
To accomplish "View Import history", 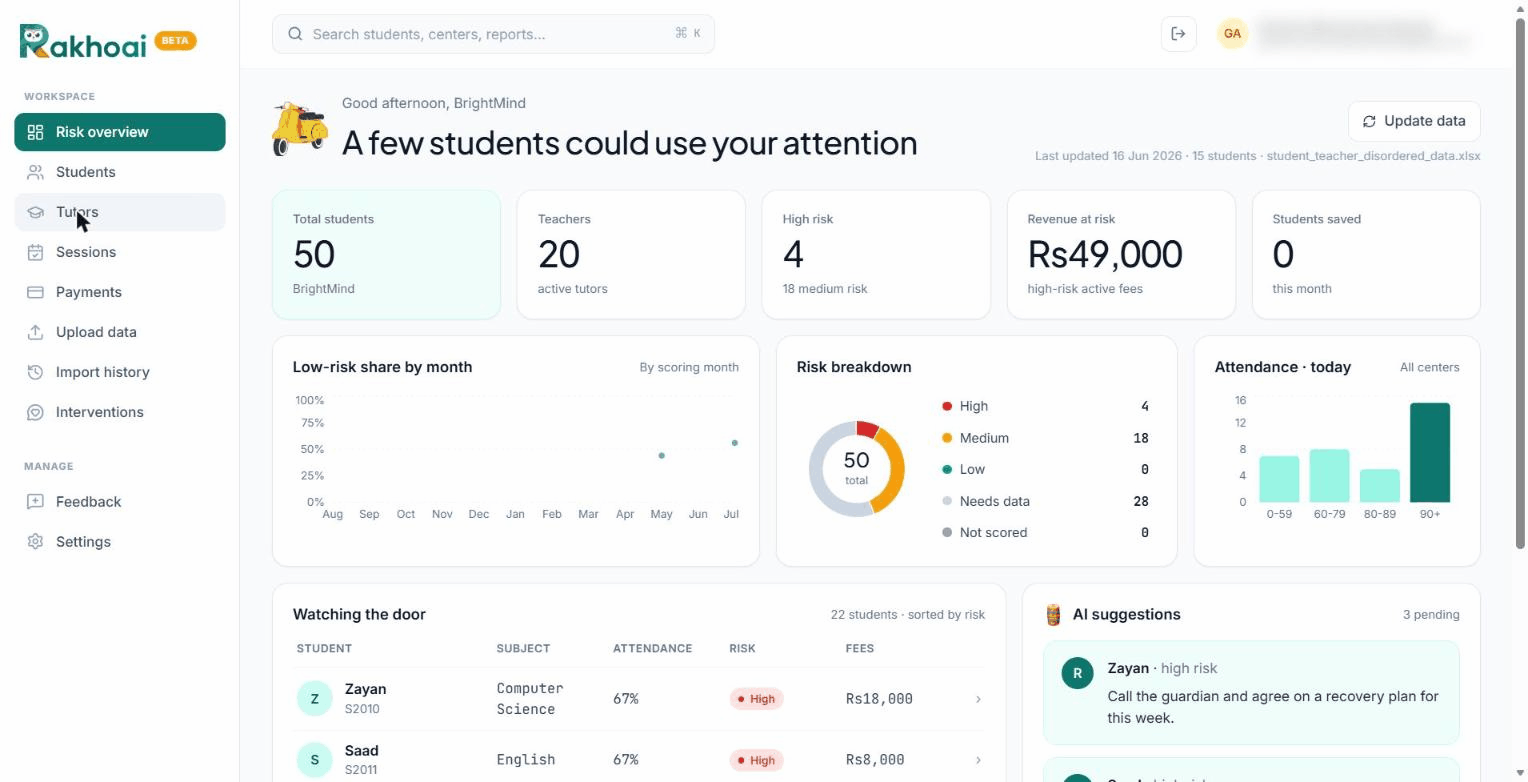I will click(x=120, y=372).
